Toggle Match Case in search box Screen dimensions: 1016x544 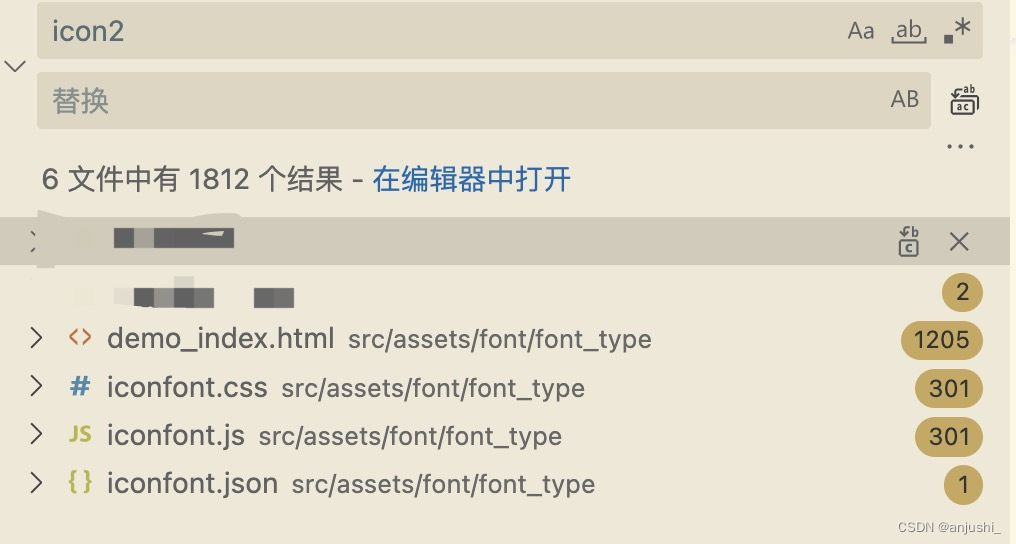[x=861, y=30]
